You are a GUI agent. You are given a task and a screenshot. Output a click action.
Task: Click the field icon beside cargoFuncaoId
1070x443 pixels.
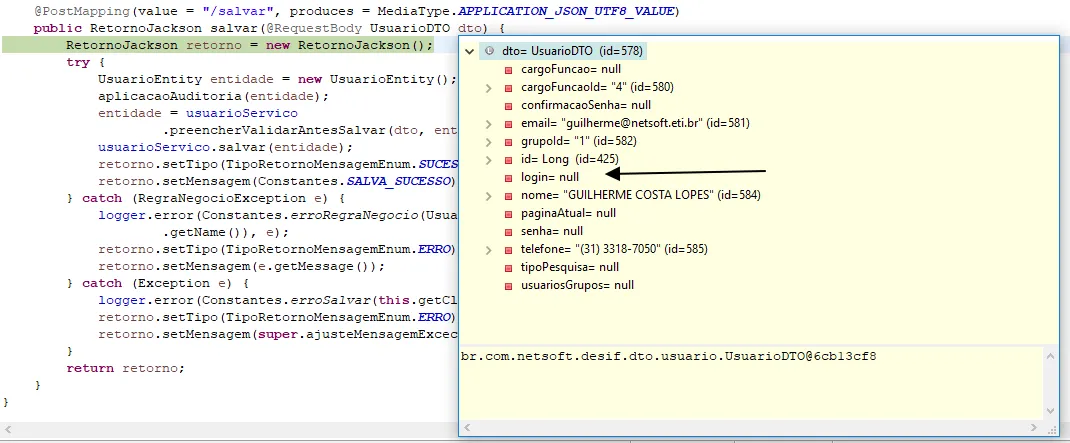(508, 87)
